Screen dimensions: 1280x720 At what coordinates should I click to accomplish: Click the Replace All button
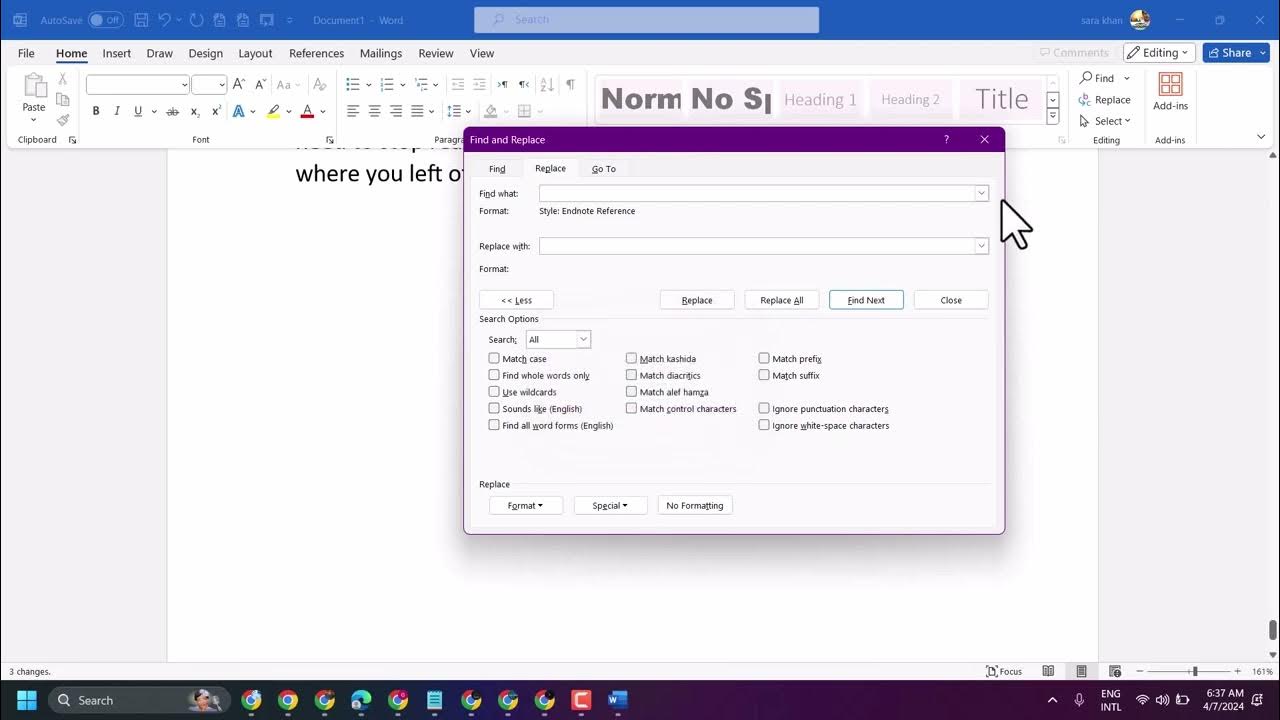point(782,300)
